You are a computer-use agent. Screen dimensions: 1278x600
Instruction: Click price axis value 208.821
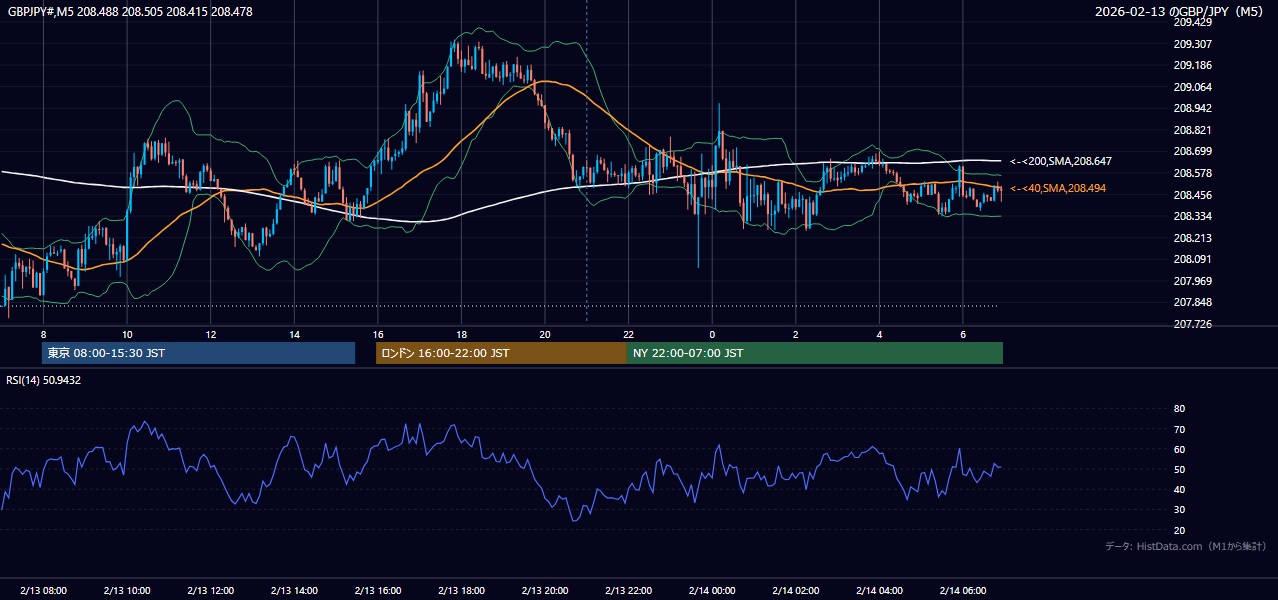tap(1192, 130)
